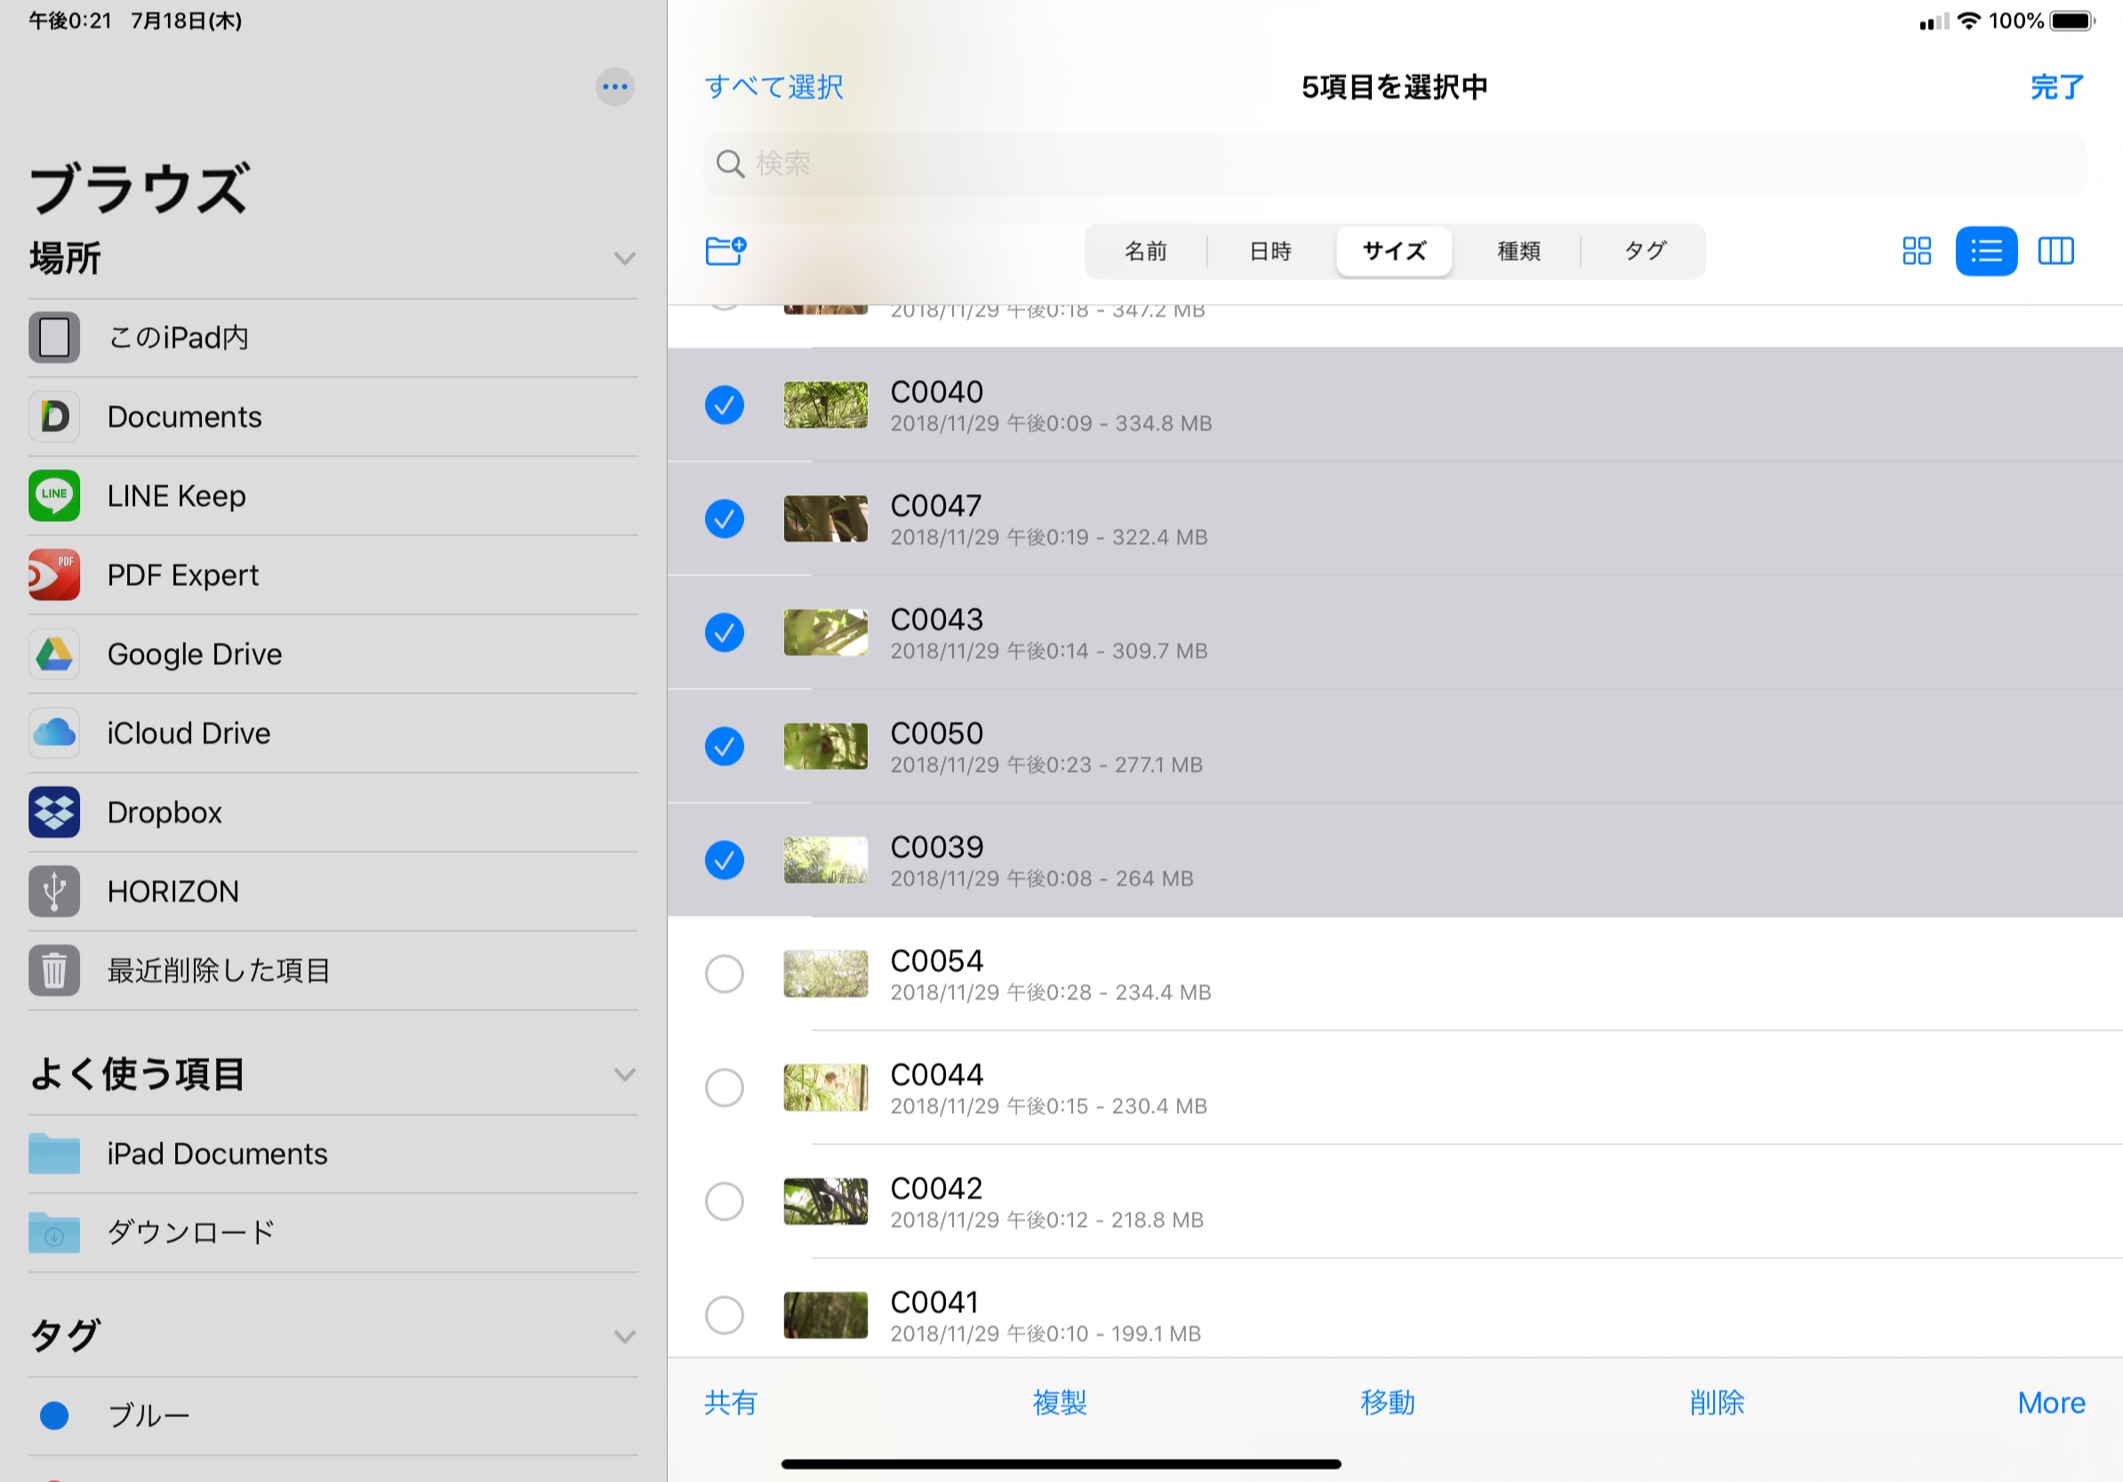This screenshot has height=1482, width=2123.
Task: Open HORIZON USB drive location
Action: tap(172, 891)
